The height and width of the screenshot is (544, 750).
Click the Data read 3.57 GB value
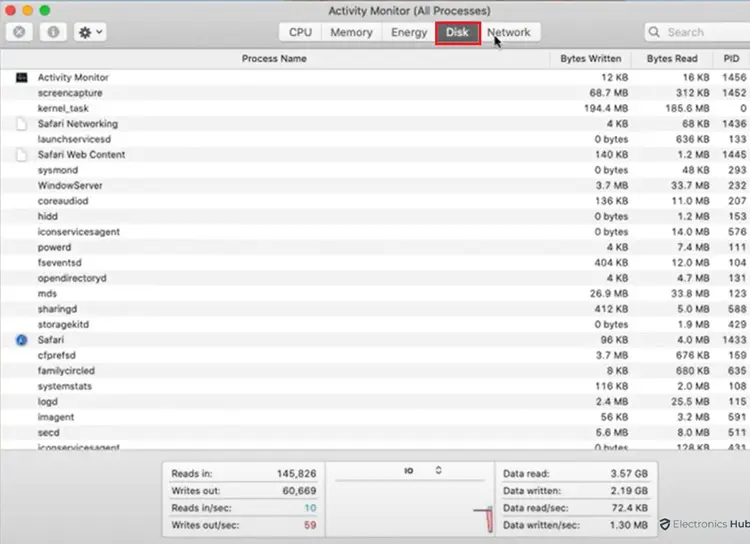coord(629,474)
